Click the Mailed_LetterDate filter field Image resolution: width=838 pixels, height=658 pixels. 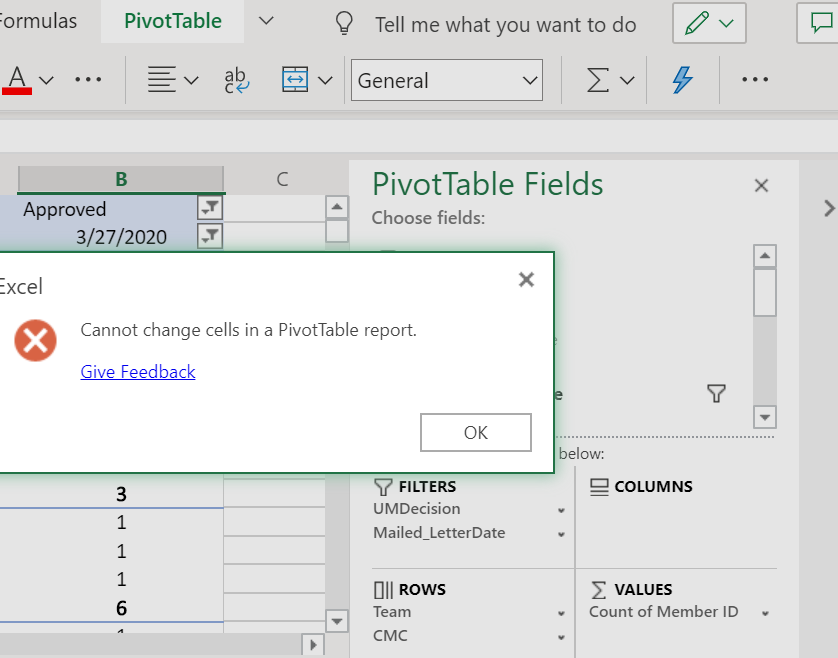coord(439,532)
